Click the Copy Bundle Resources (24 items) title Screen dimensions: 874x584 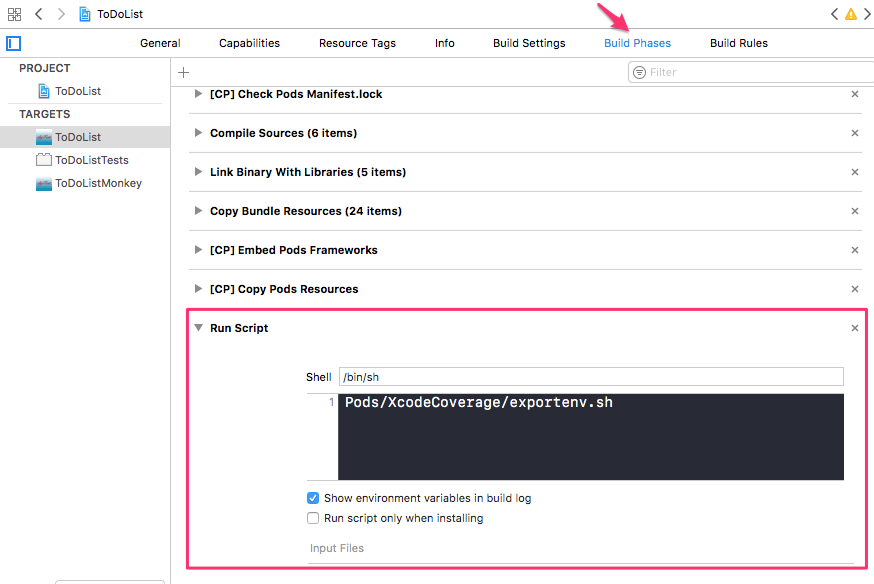(305, 211)
